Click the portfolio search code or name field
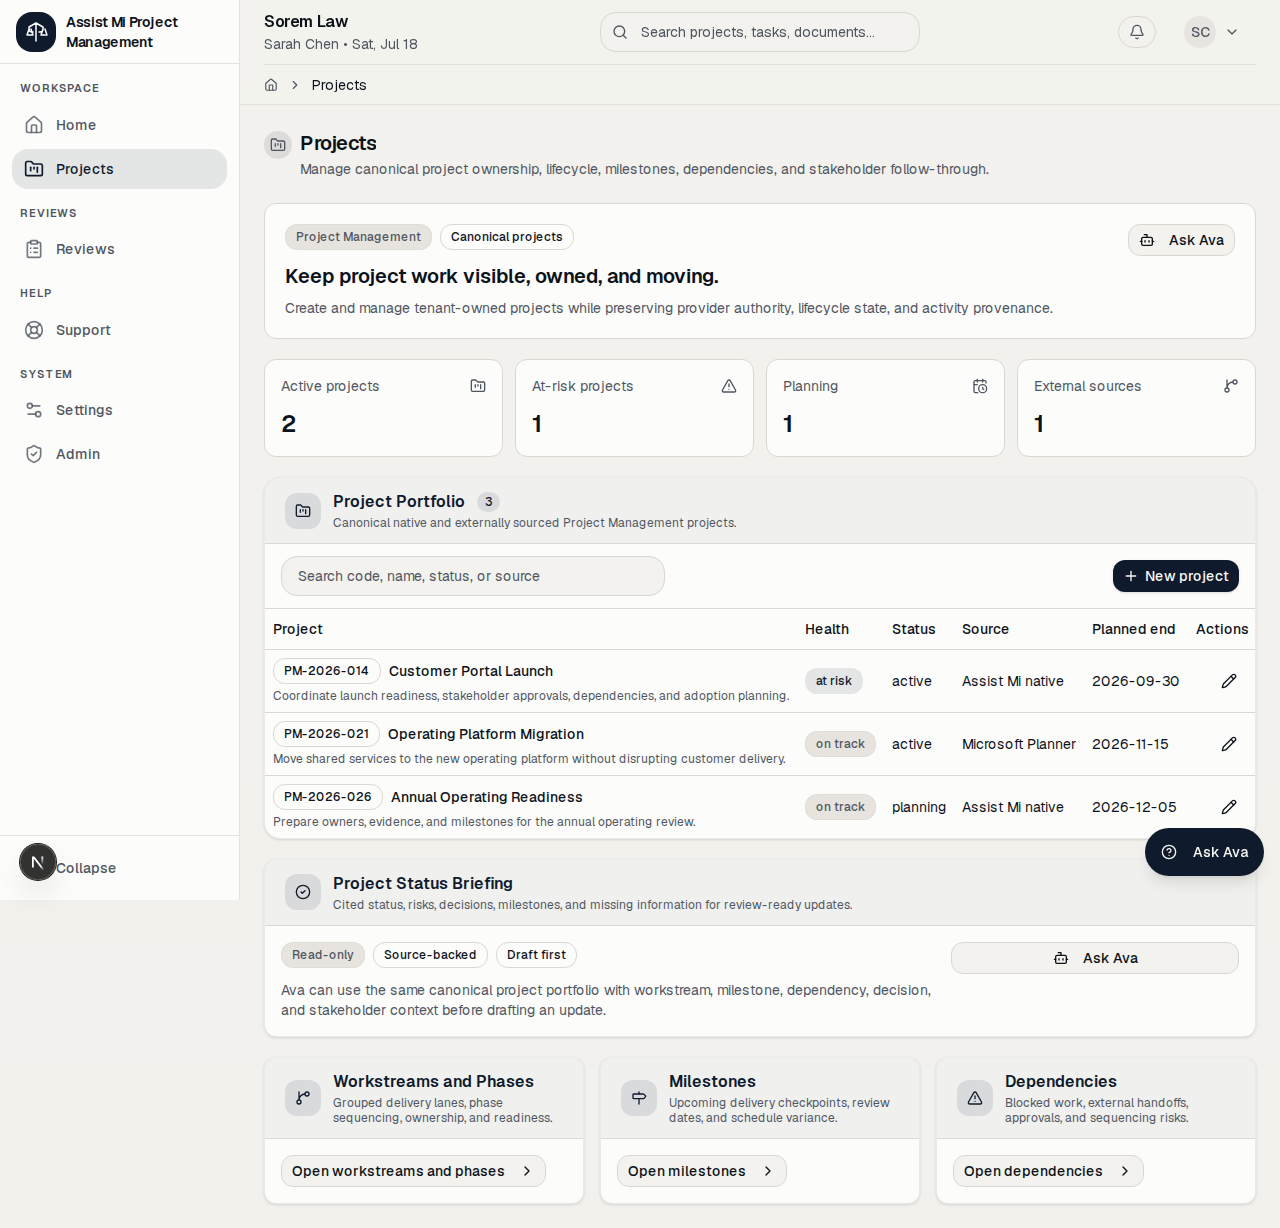This screenshot has height=1228, width=1280. [x=473, y=576]
